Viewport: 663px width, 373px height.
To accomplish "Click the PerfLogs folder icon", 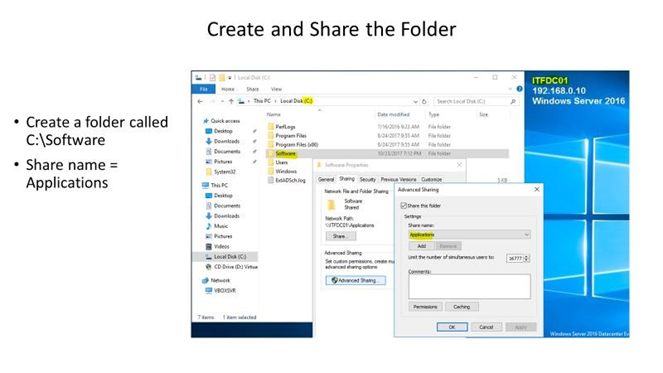I will click(271, 126).
